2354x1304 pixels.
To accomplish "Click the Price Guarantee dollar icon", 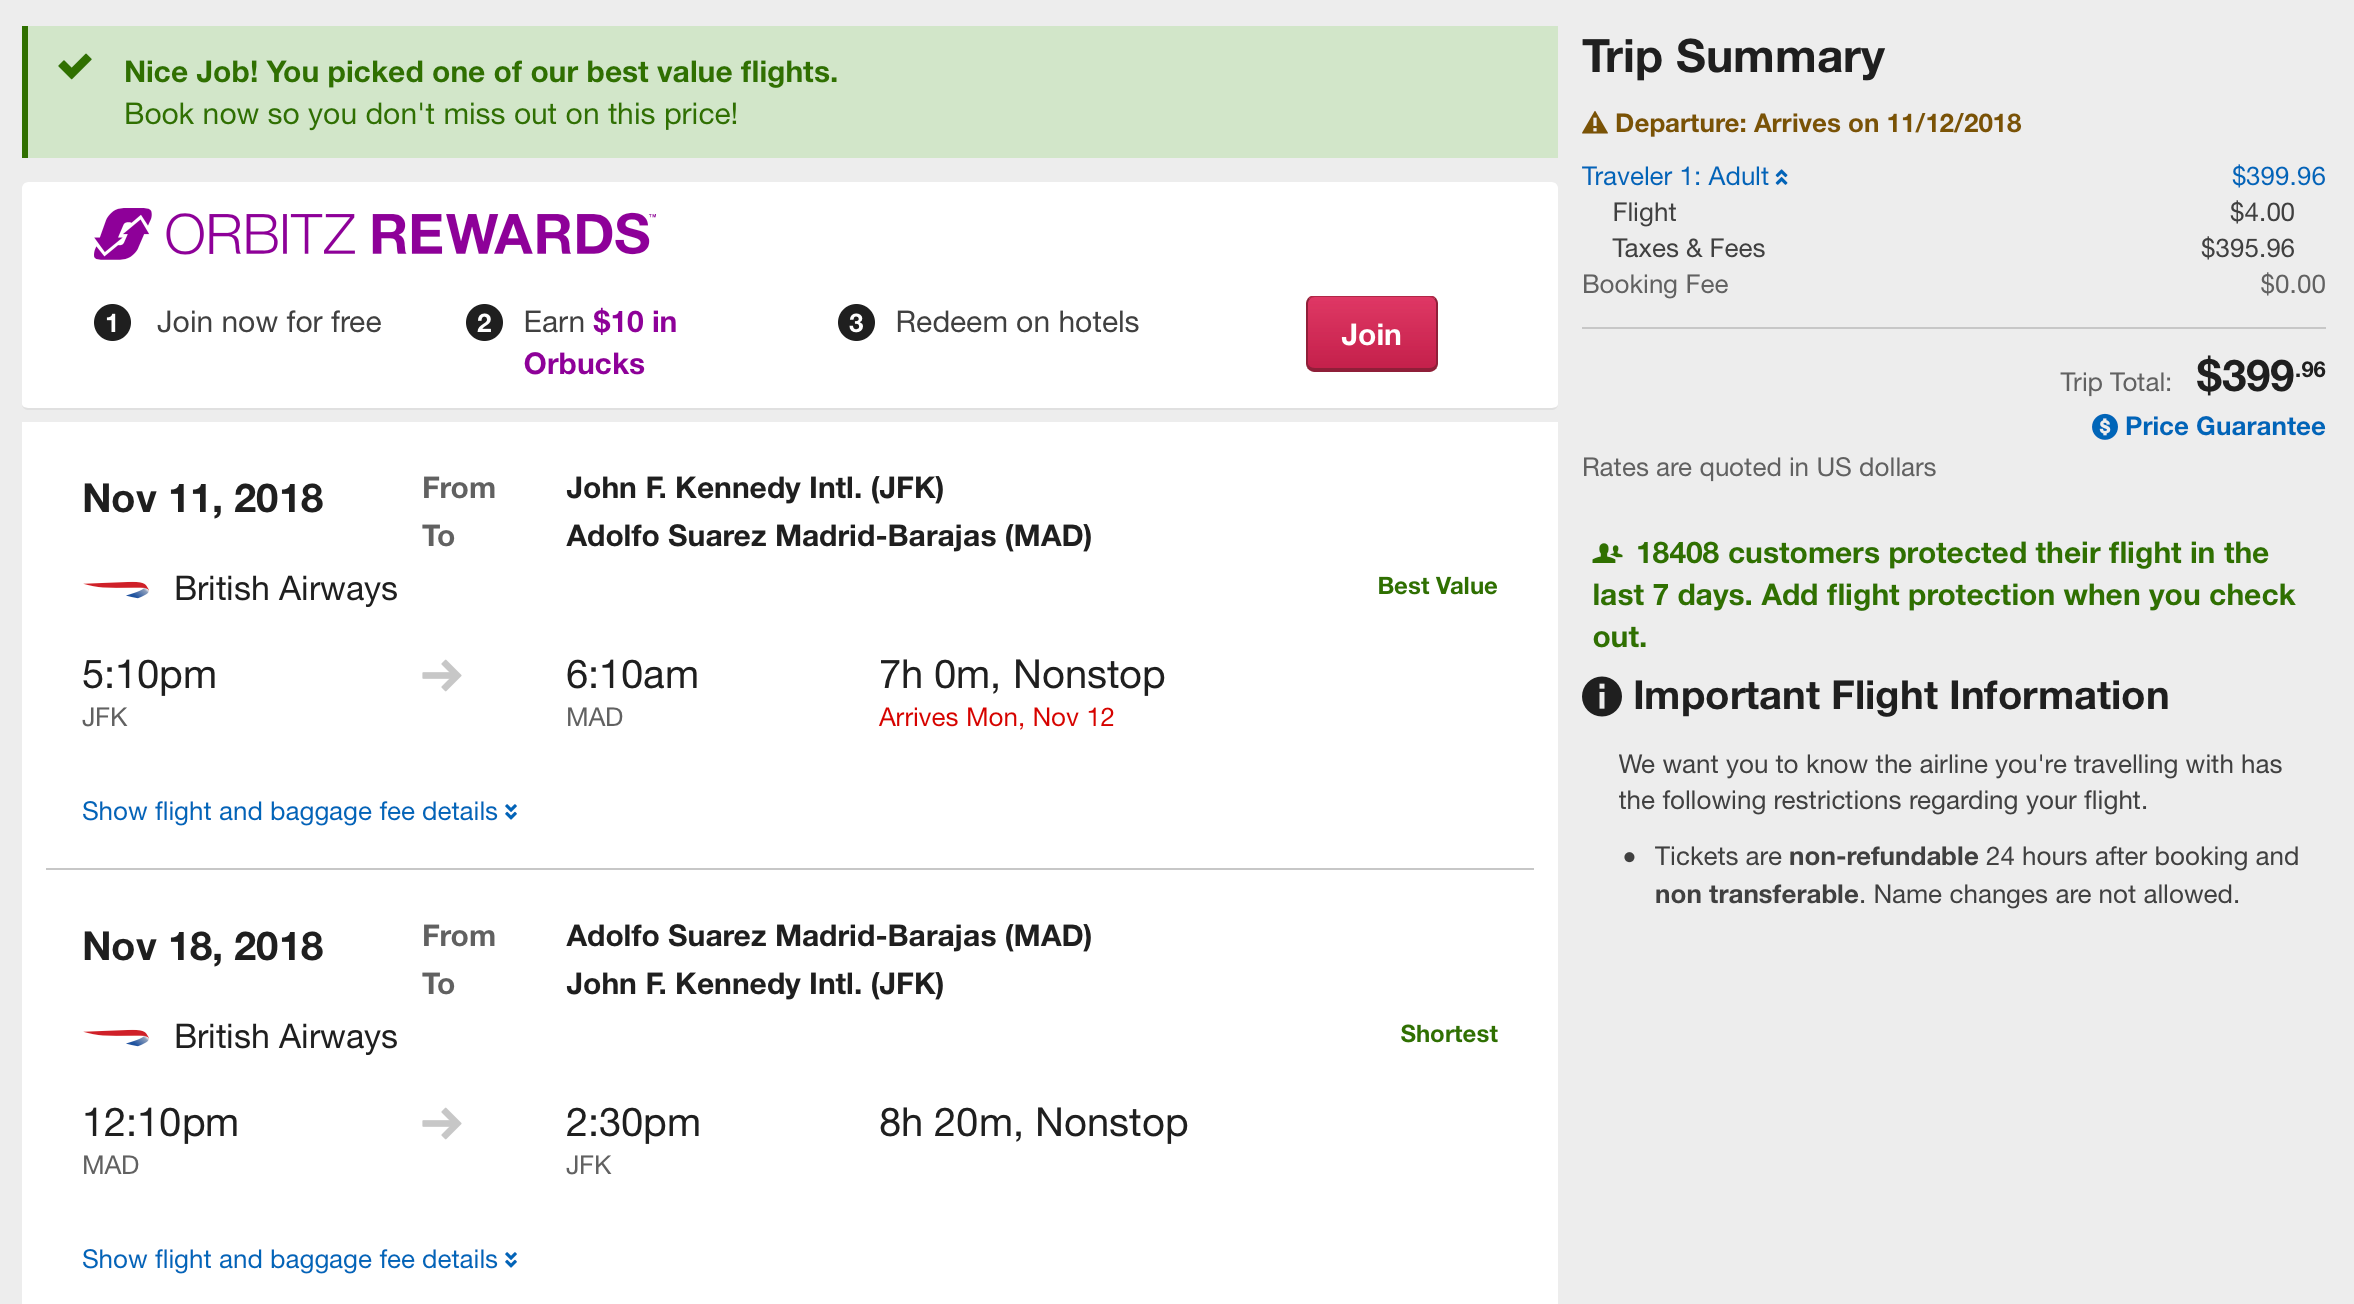I will (2104, 427).
